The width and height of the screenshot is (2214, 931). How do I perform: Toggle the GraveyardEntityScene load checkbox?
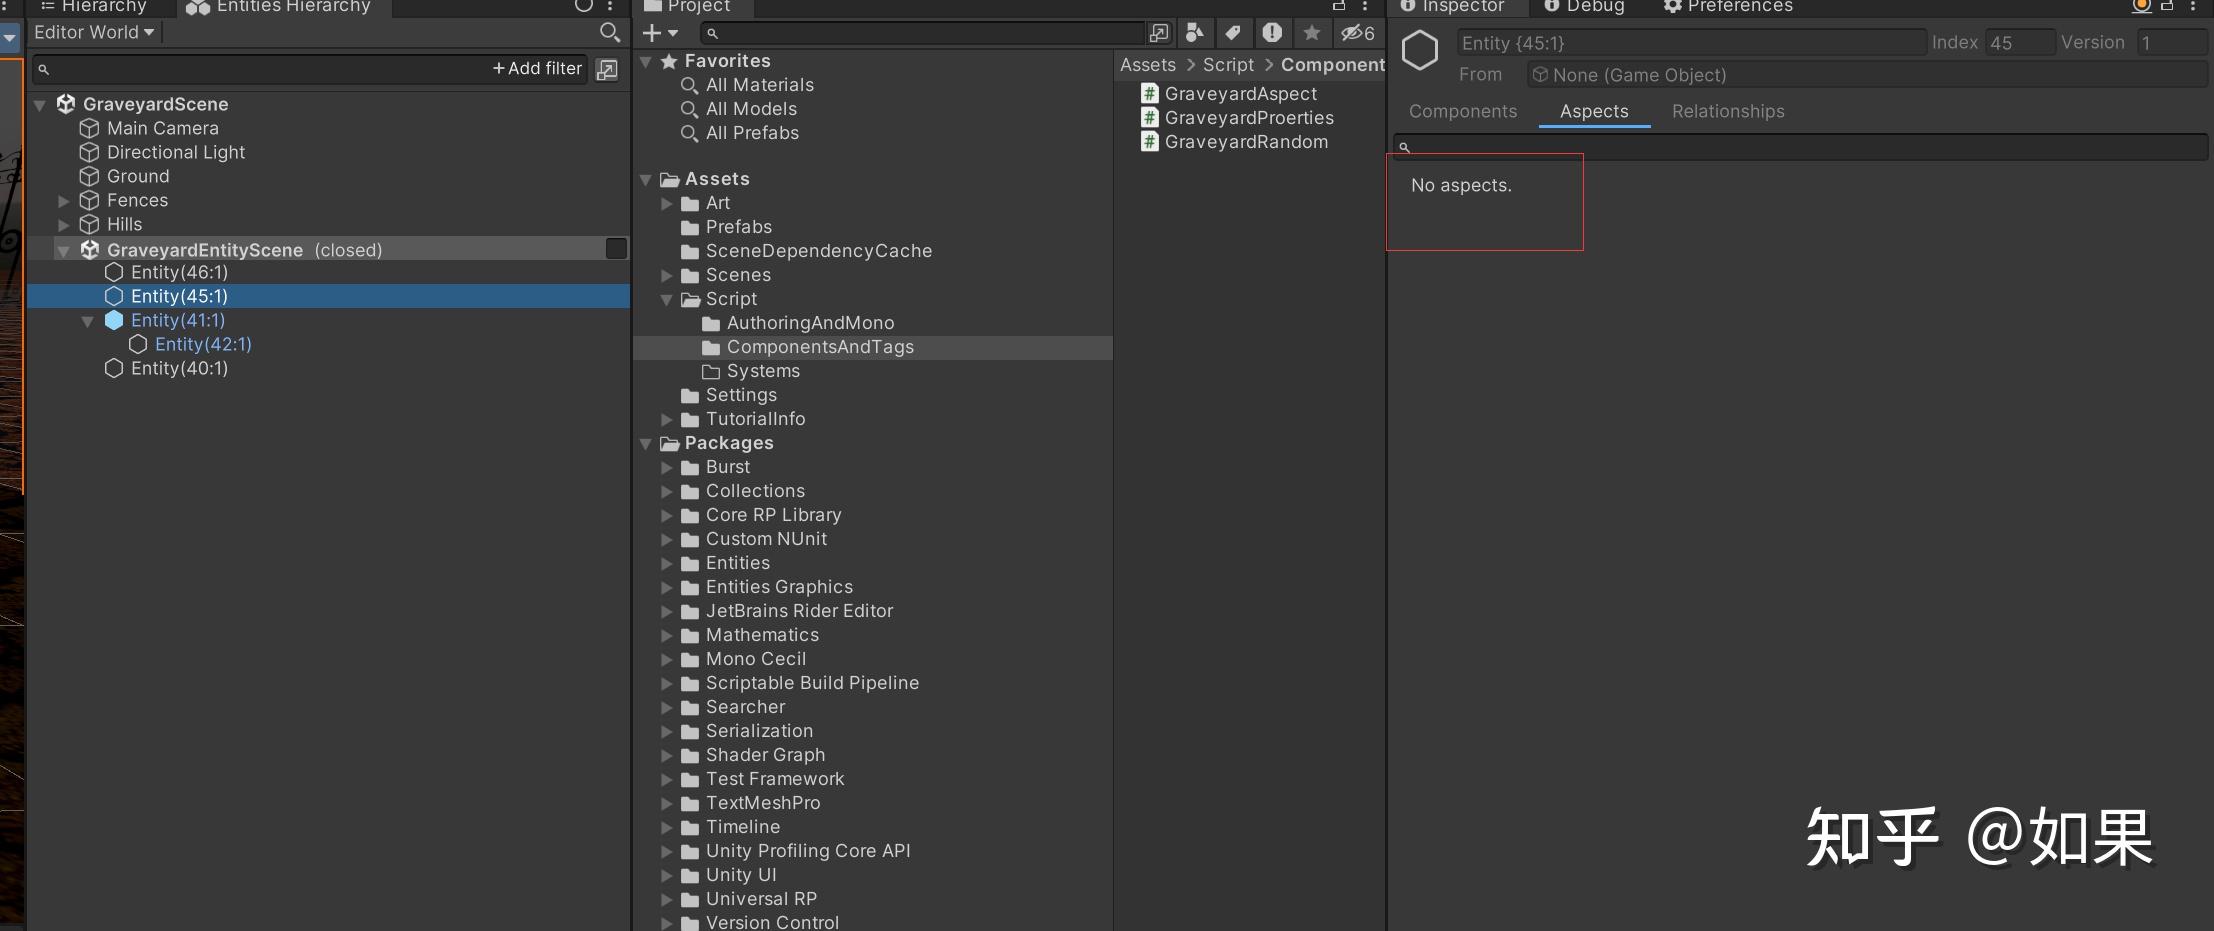pyautogui.click(x=615, y=248)
